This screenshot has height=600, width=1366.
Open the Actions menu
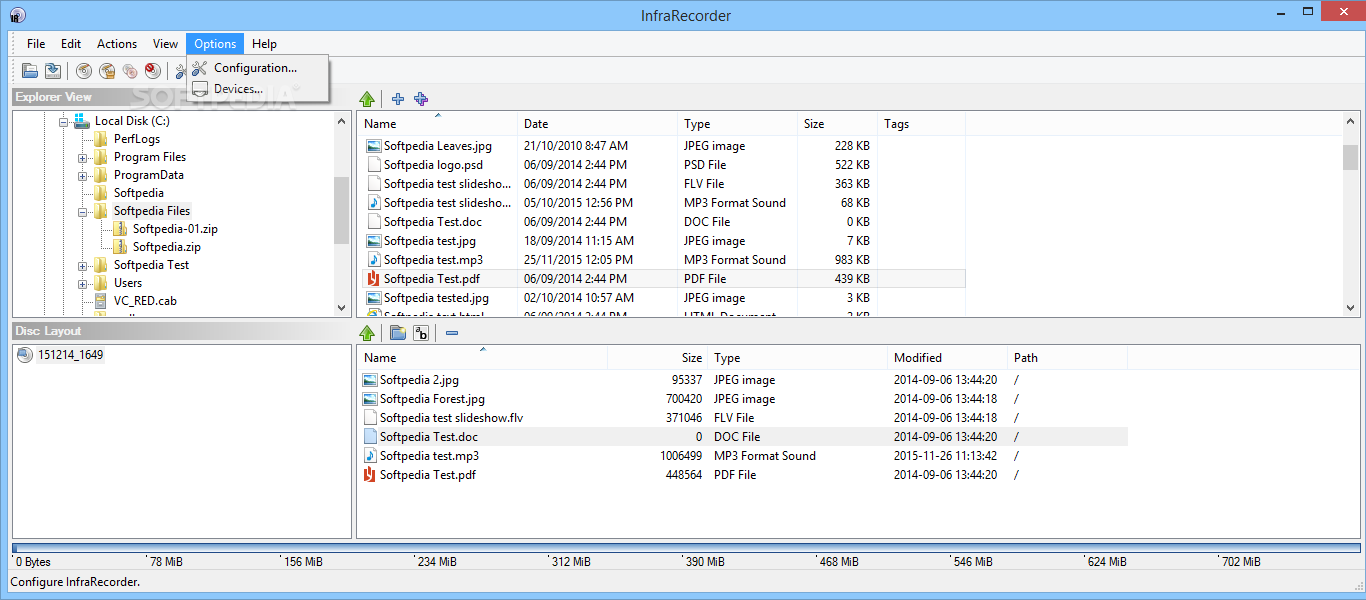[117, 43]
